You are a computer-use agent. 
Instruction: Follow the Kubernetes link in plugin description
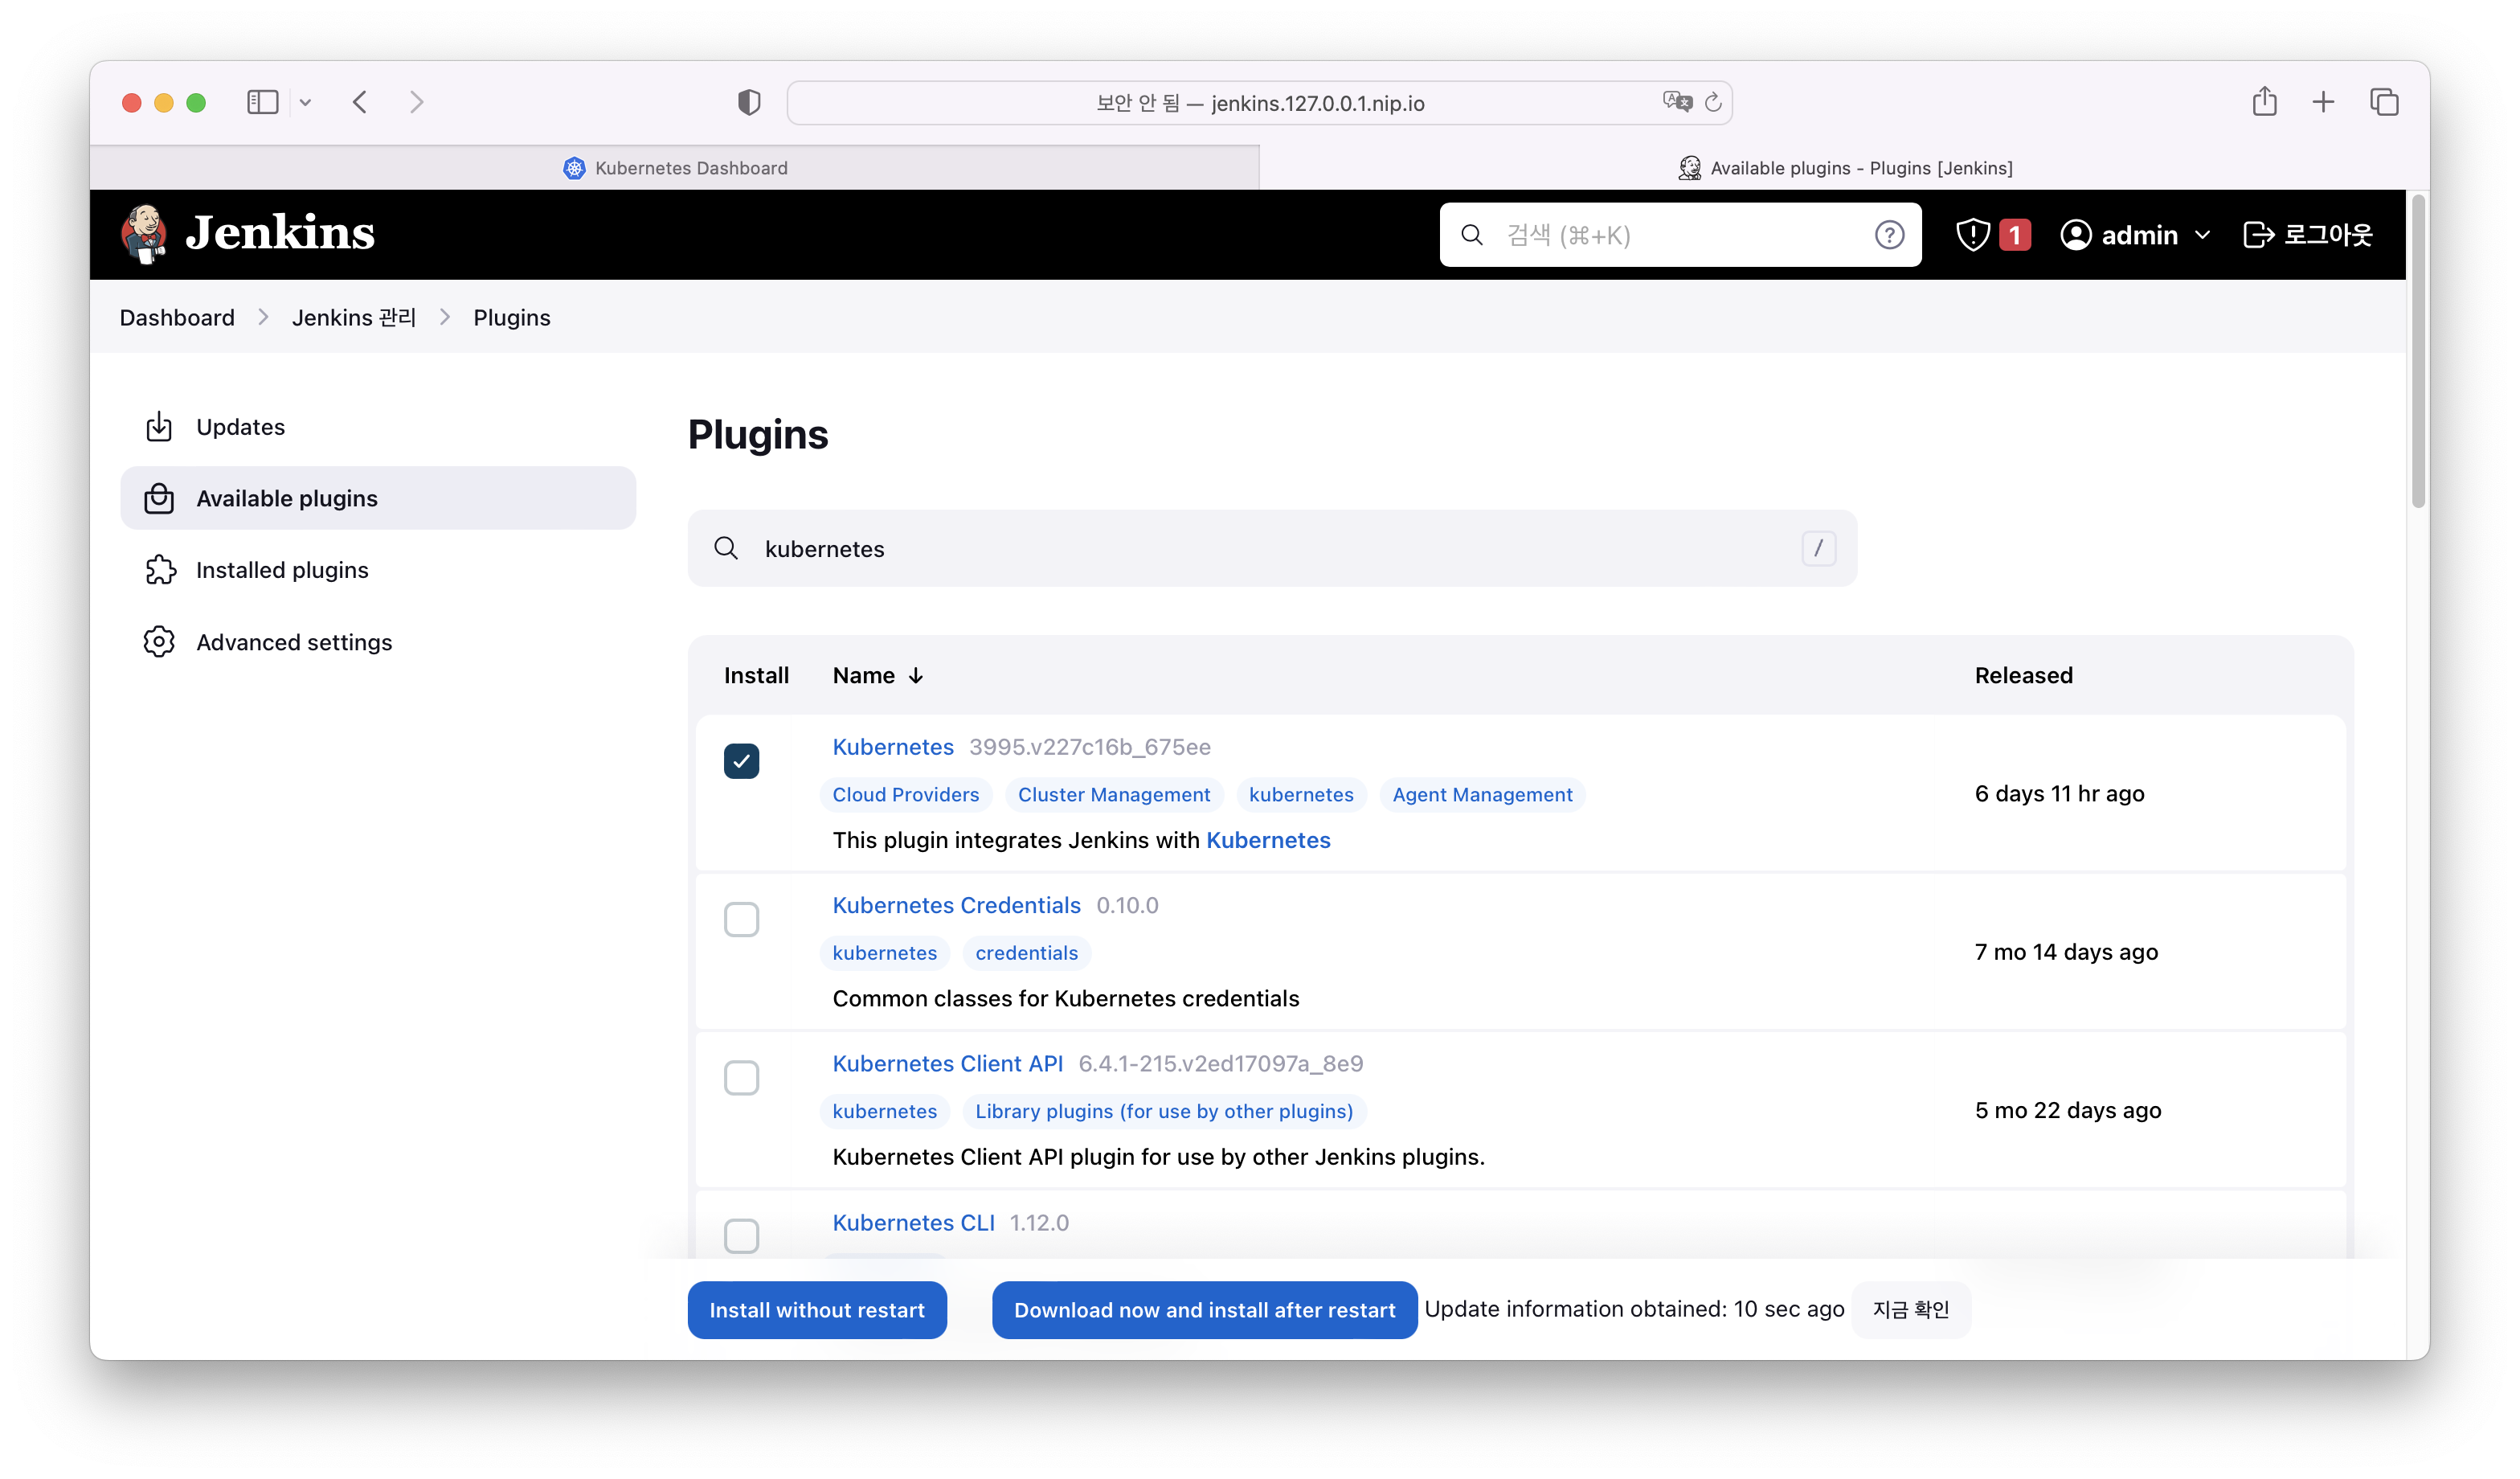coord(1268,840)
